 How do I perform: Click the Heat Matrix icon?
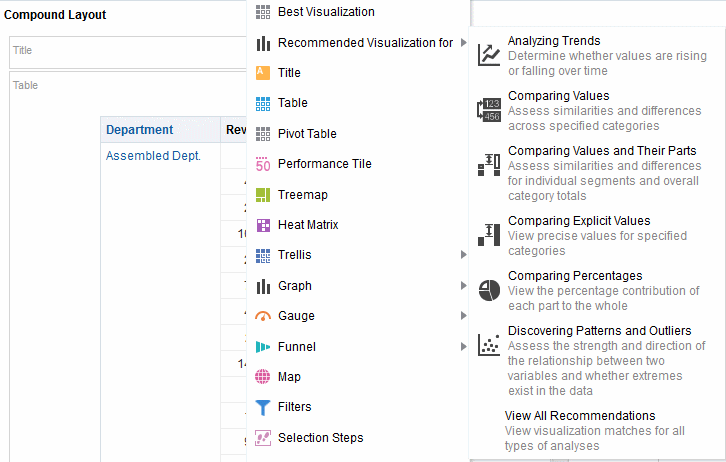click(263, 225)
